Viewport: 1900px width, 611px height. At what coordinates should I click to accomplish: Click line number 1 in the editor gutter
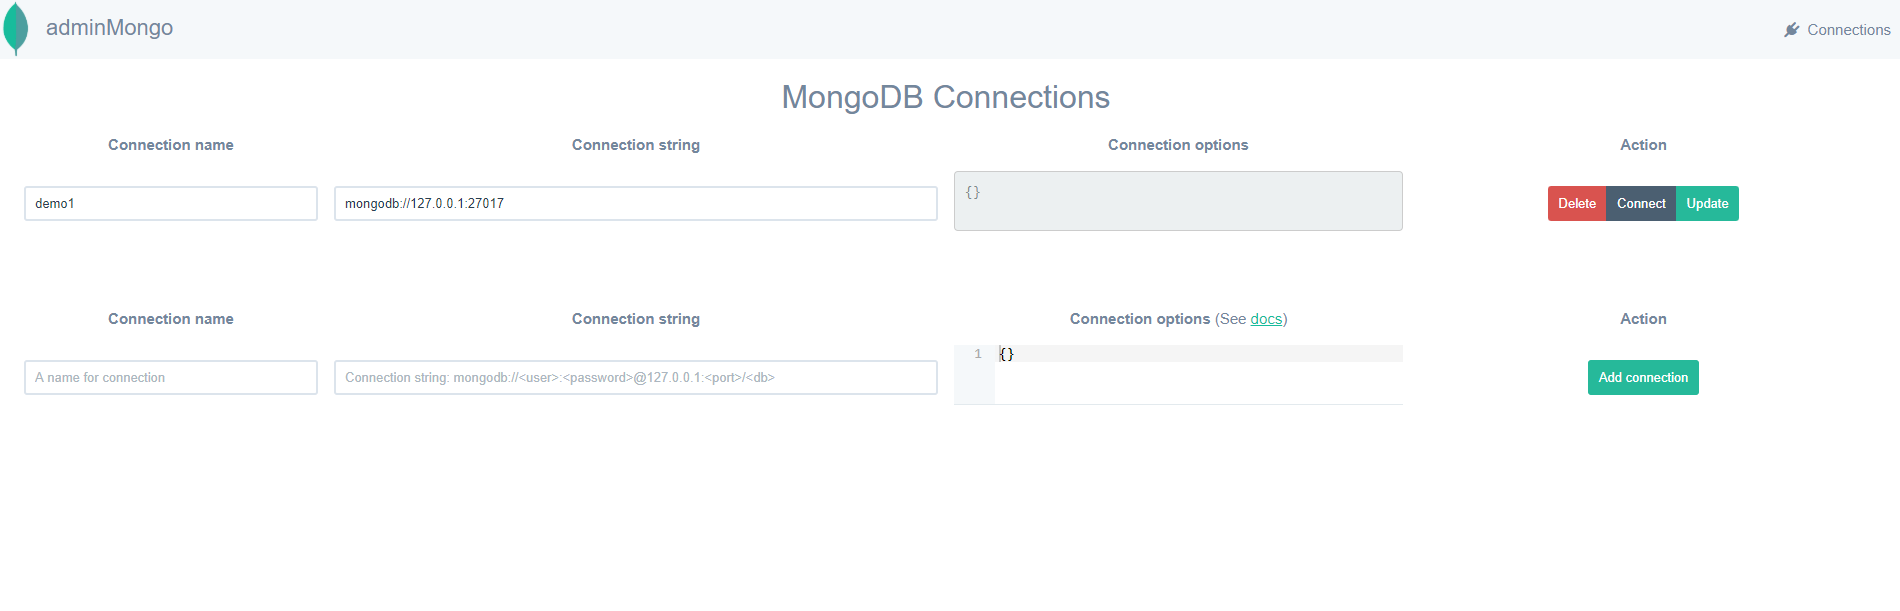(x=977, y=354)
